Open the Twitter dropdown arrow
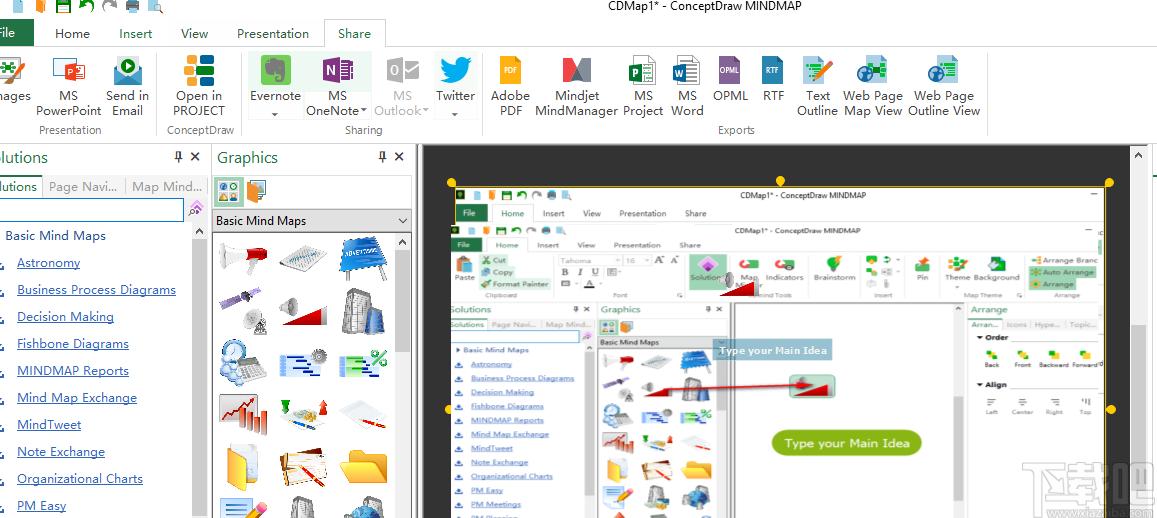 [455, 113]
